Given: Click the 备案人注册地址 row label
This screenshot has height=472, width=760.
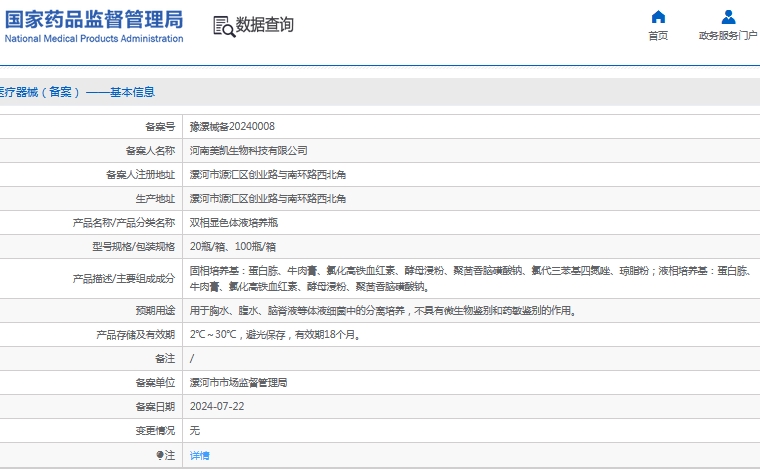Looking at the screenshot, I should [x=141, y=174].
